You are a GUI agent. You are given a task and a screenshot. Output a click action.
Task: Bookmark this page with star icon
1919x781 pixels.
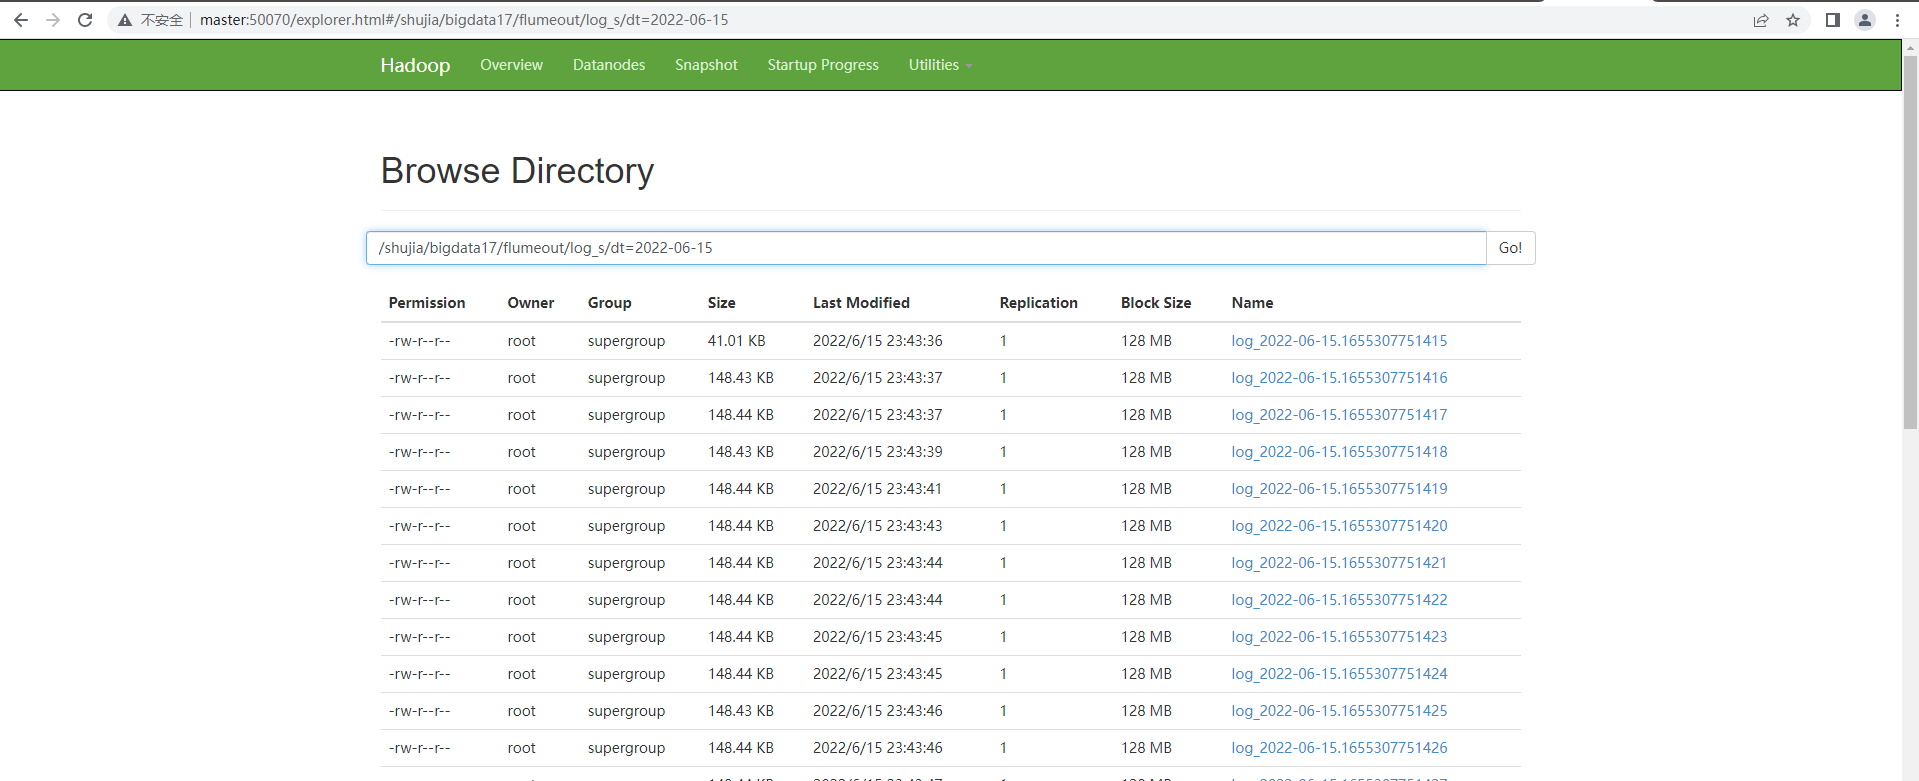pos(1793,20)
